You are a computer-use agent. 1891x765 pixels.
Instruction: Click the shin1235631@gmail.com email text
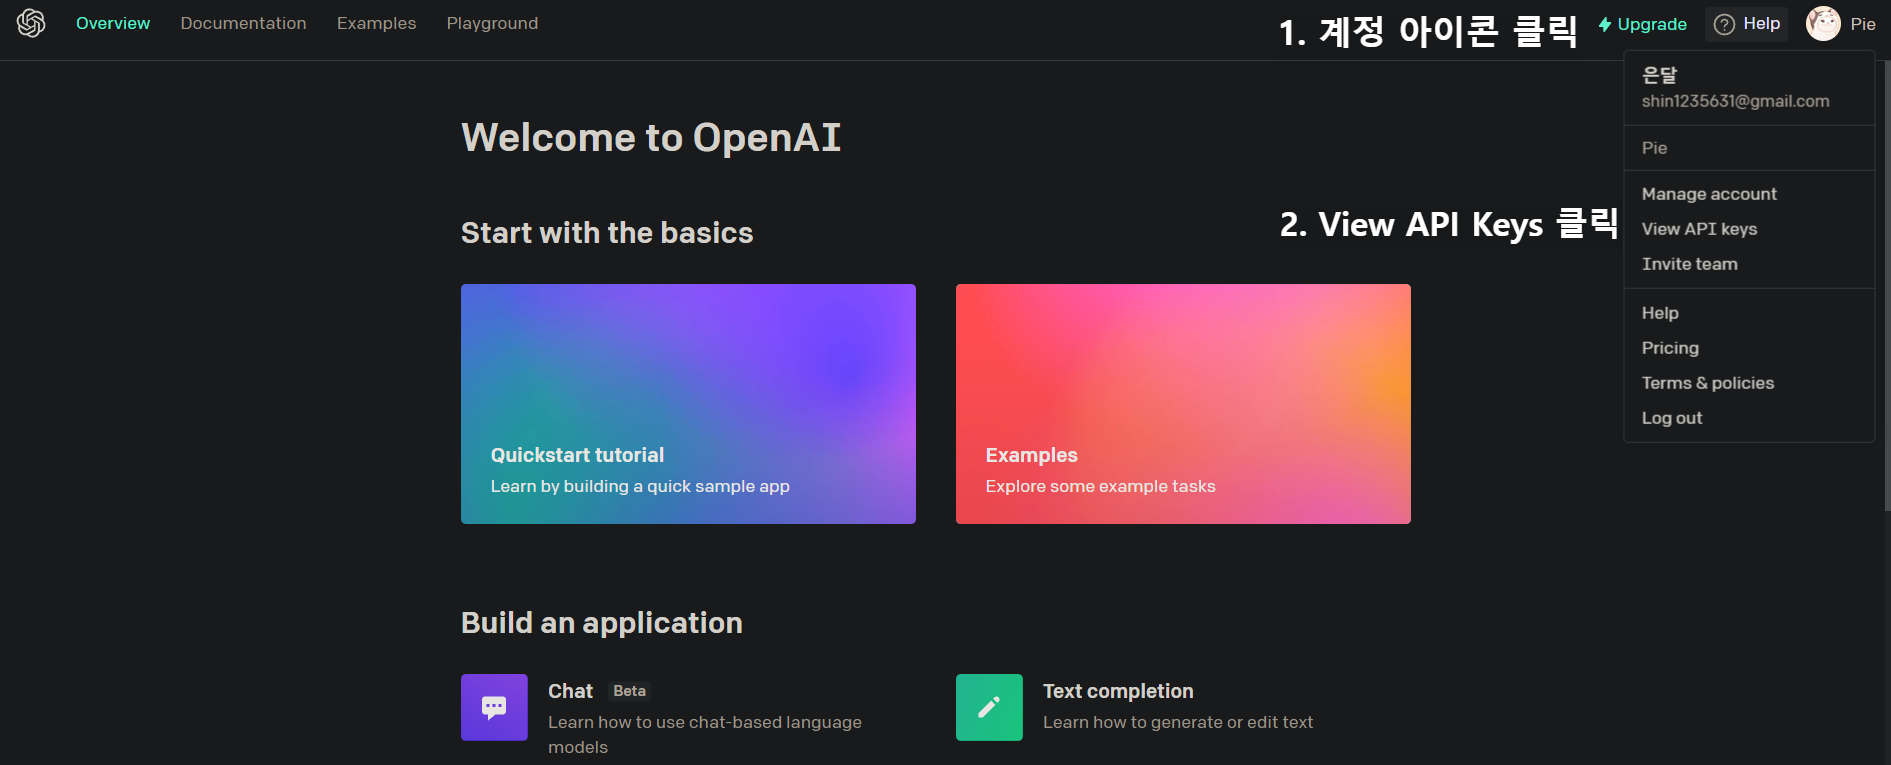click(1735, 101)
